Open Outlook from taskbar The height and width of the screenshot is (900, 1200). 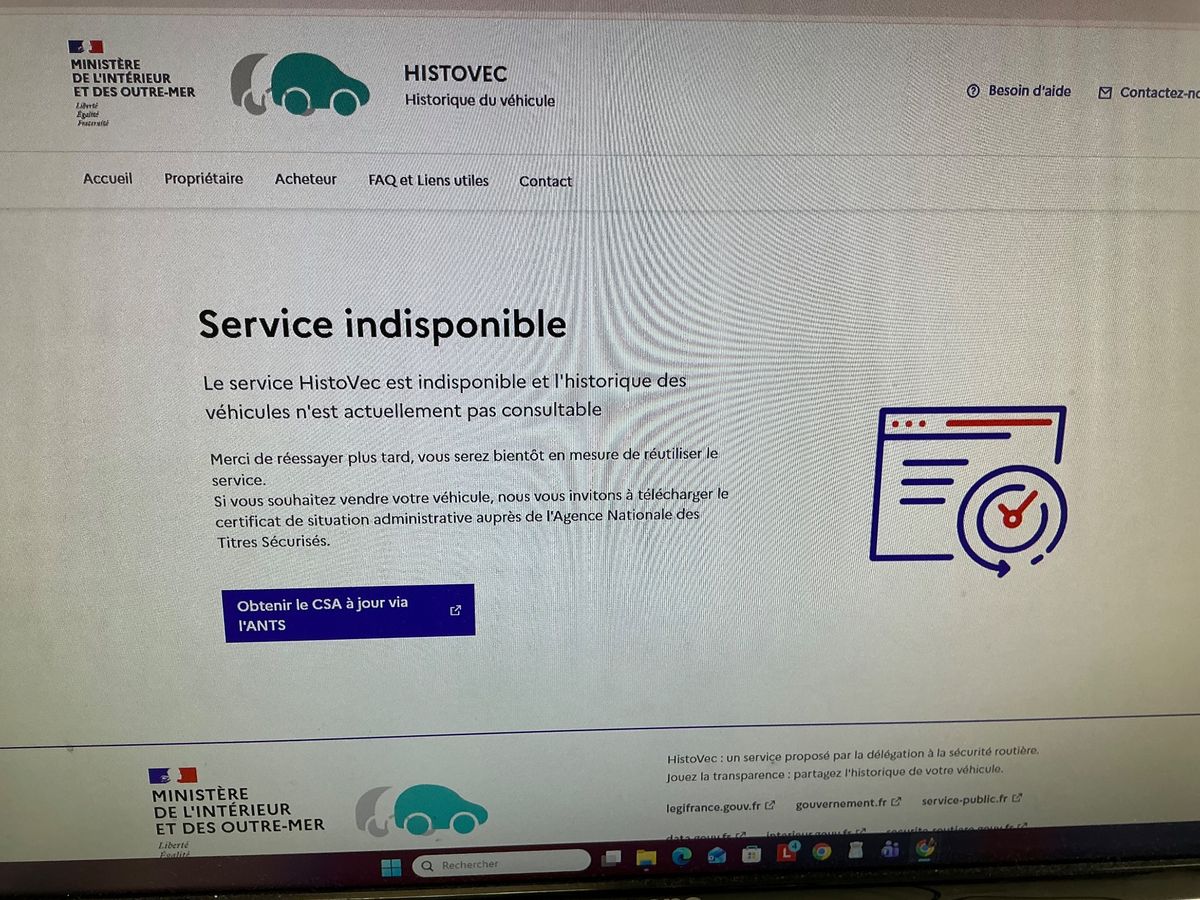tap(716, 855)
